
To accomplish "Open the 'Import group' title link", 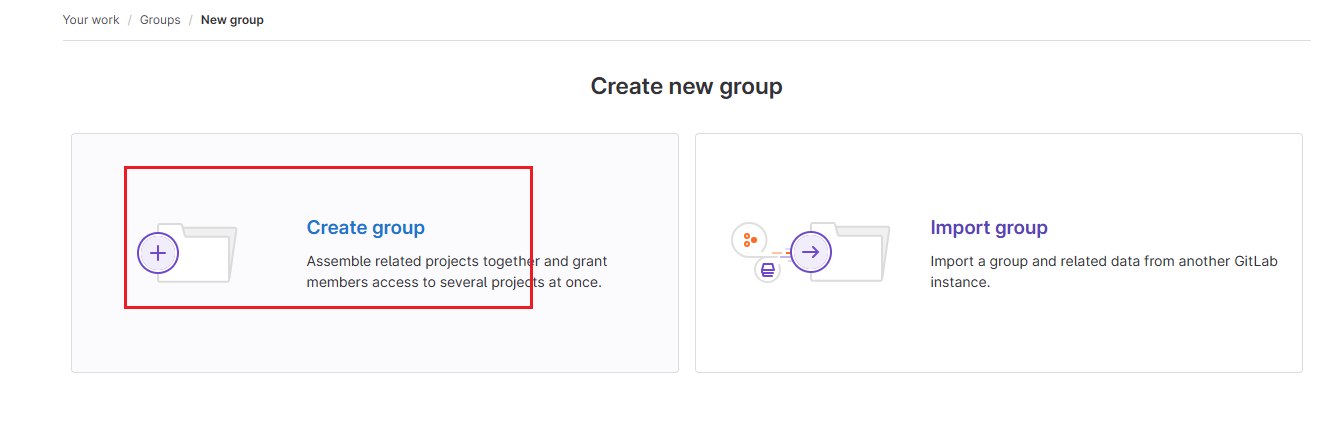I will (989, 228).
